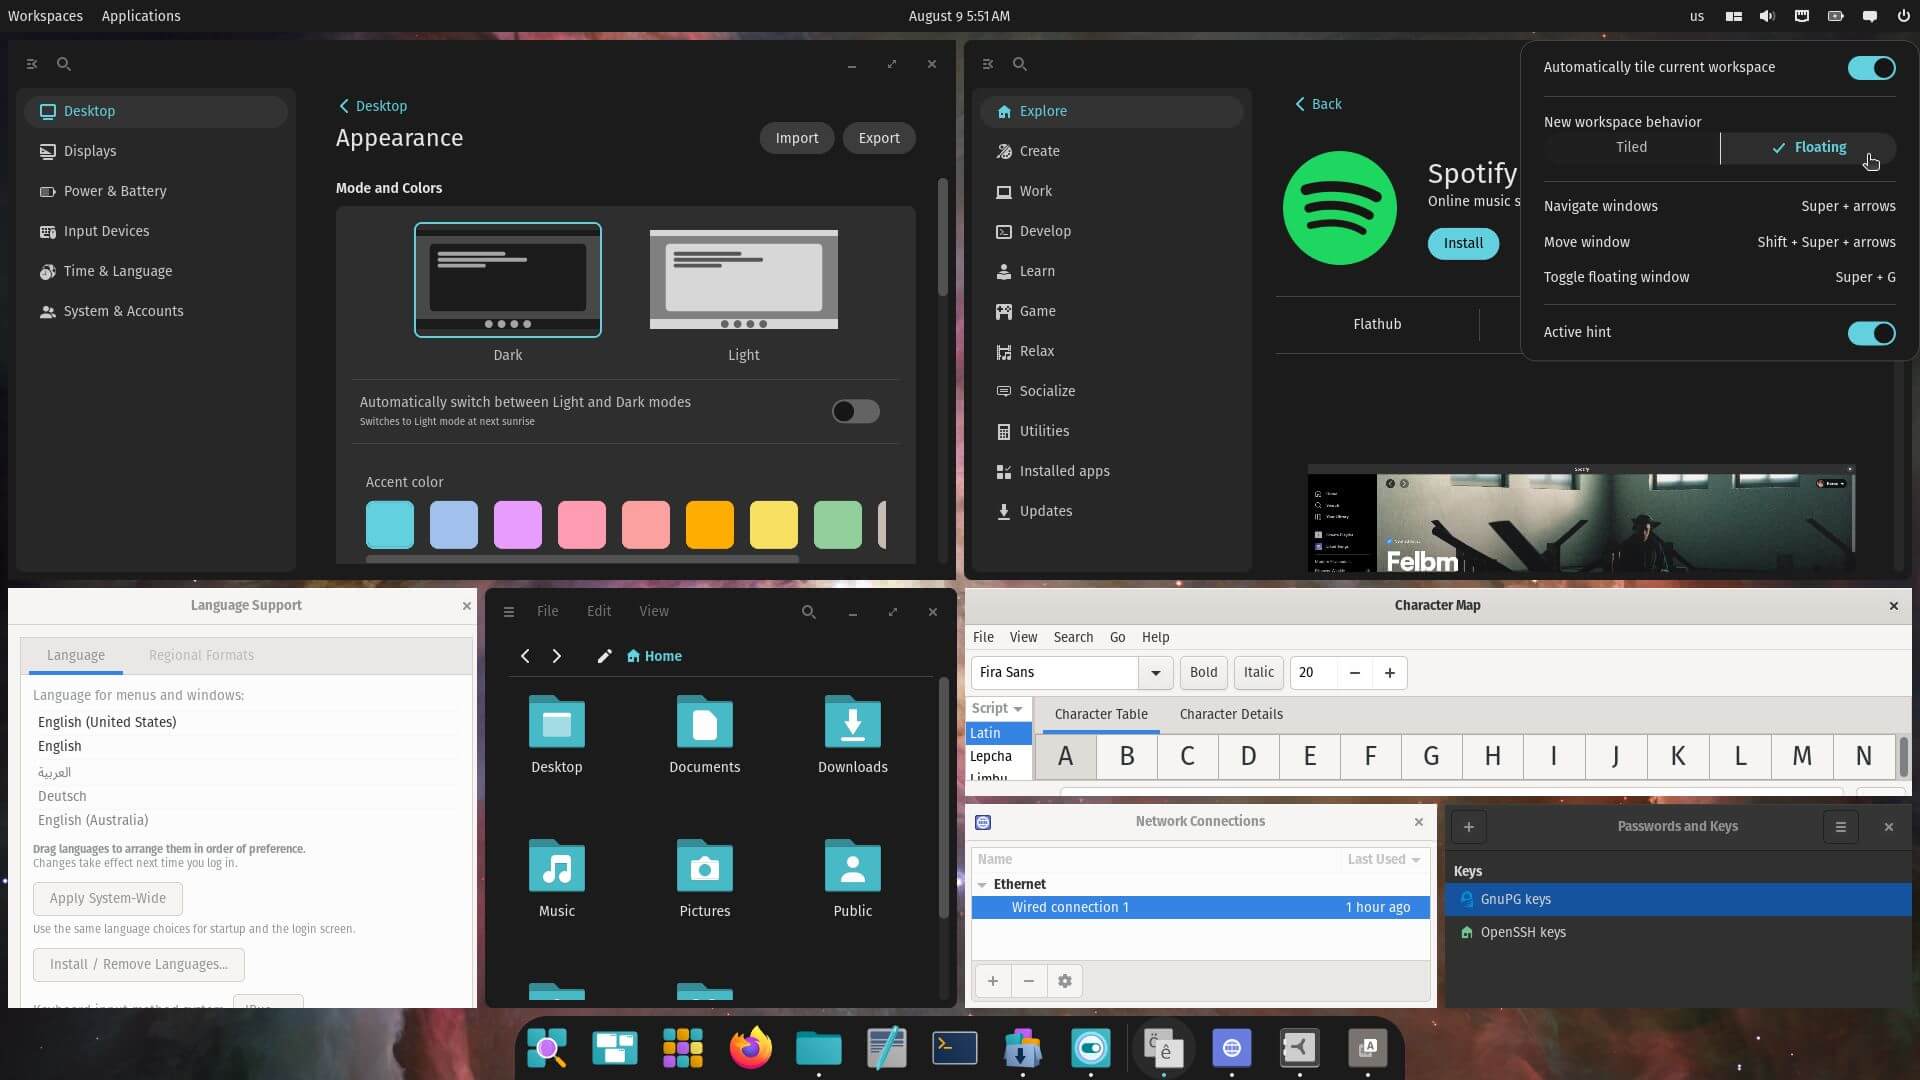Turn off the Active hint toggle

click(x=1871, y=333)
